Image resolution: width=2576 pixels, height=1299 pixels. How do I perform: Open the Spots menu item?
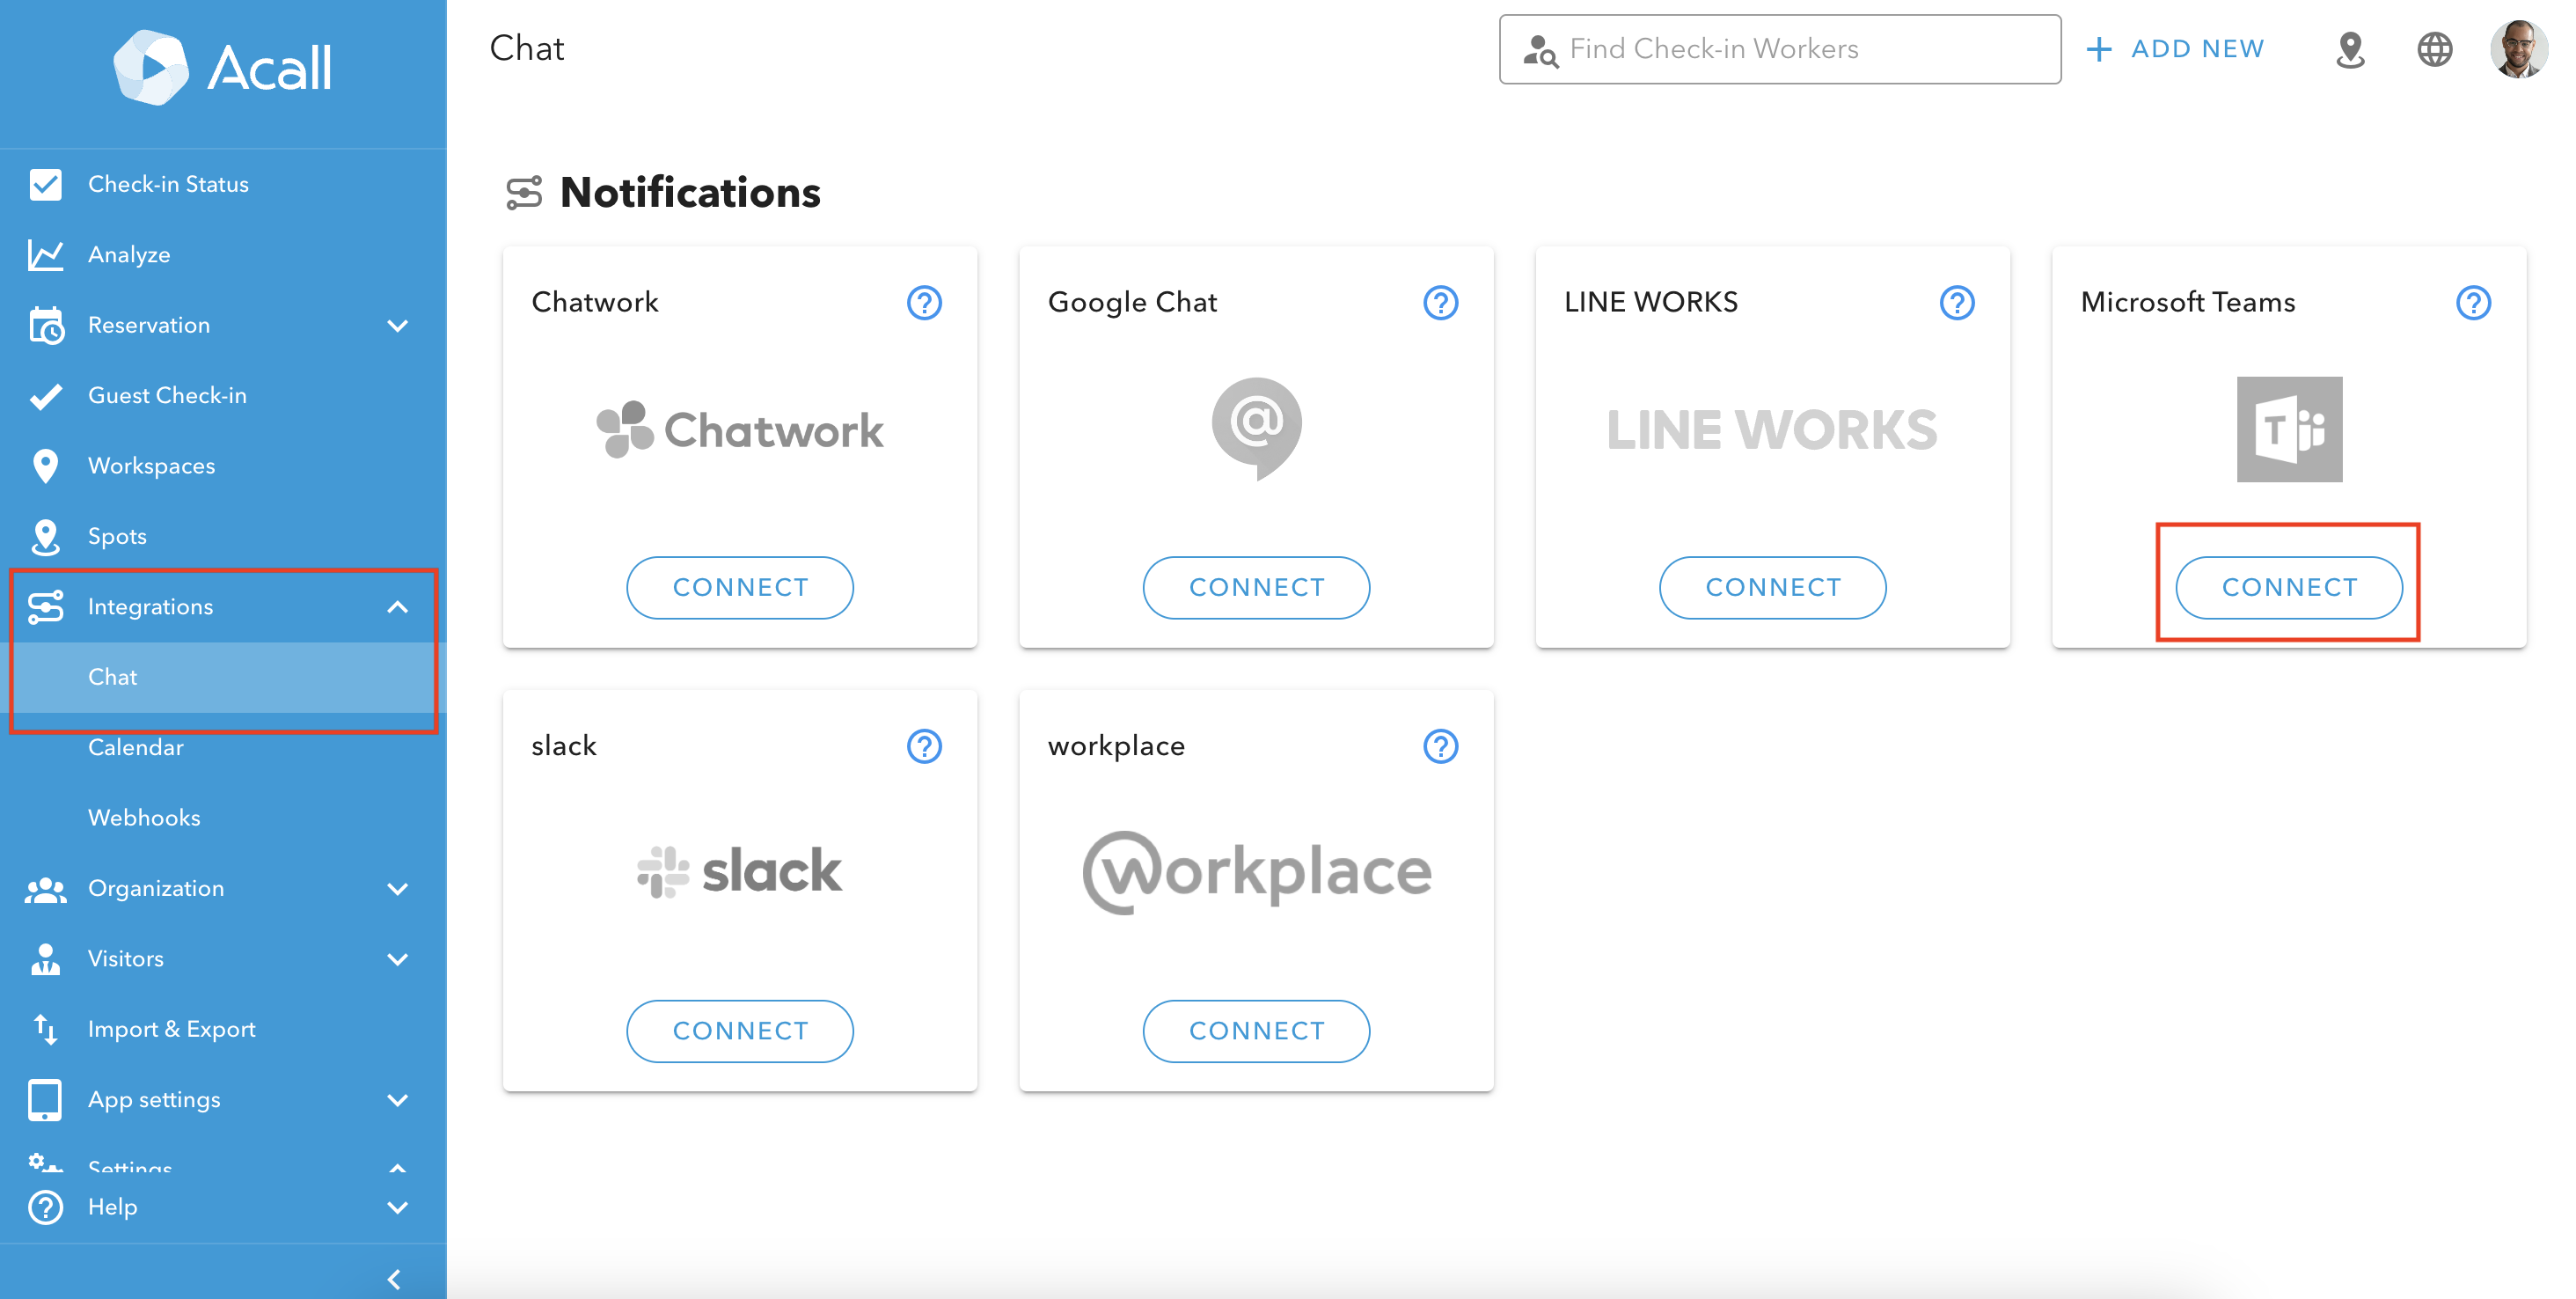click(x=223, y=537)
